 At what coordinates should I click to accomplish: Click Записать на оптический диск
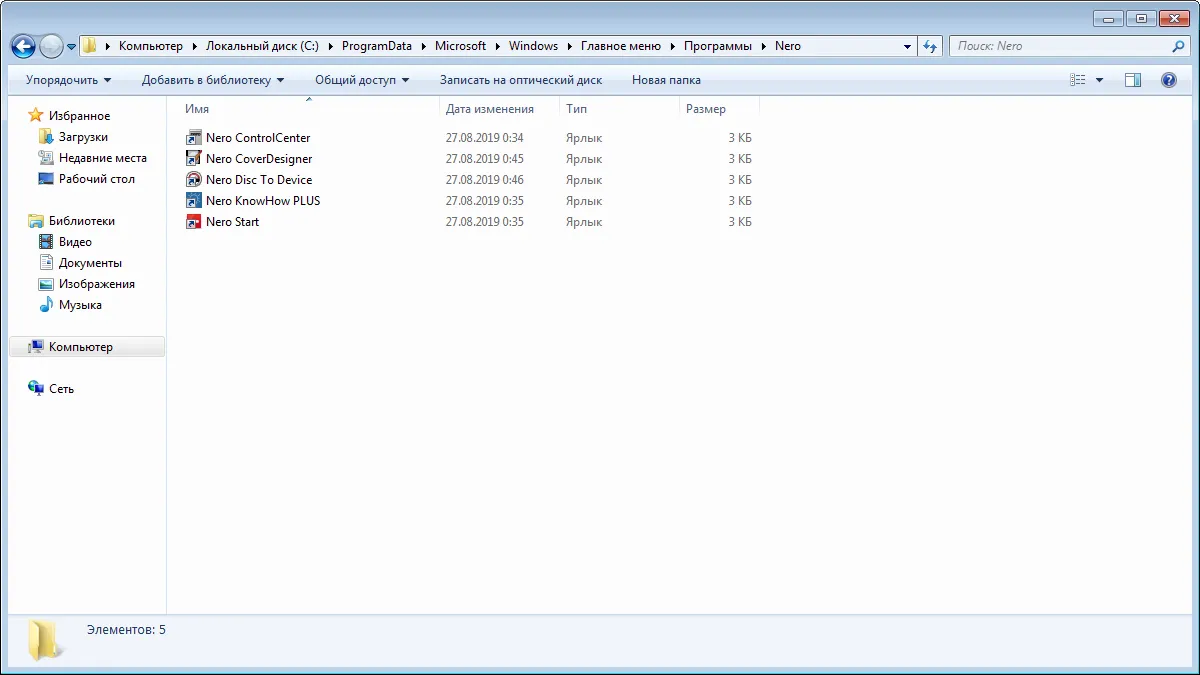pos(520,80)
